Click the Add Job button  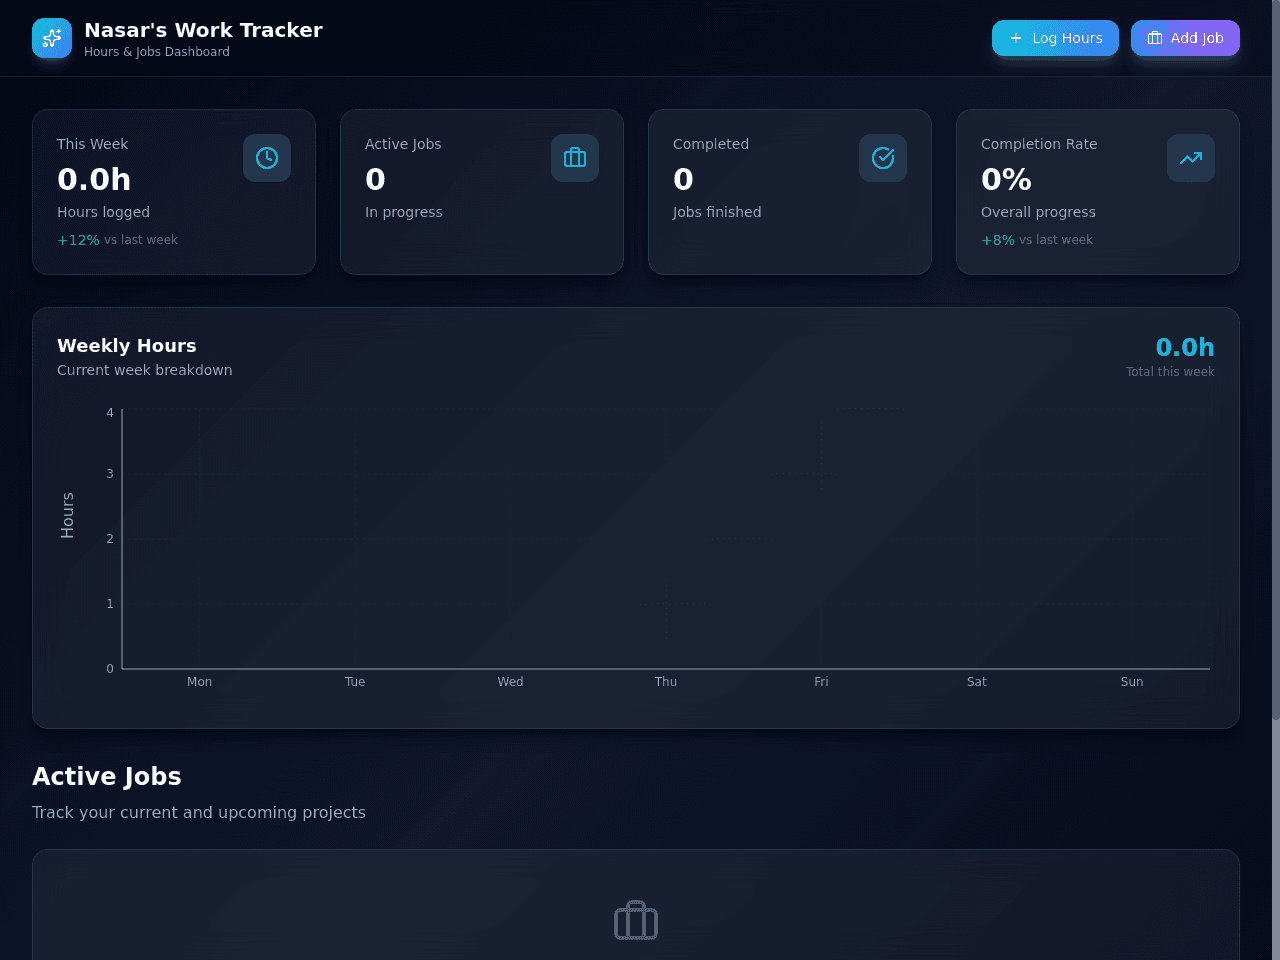point(1185,38)
